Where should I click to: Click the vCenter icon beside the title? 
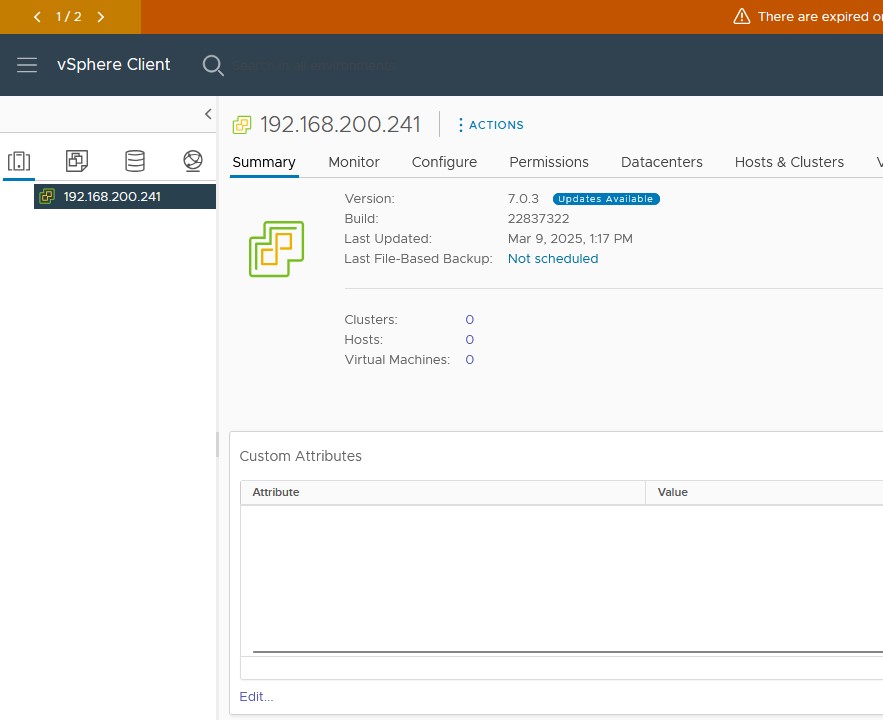(242, 125)
